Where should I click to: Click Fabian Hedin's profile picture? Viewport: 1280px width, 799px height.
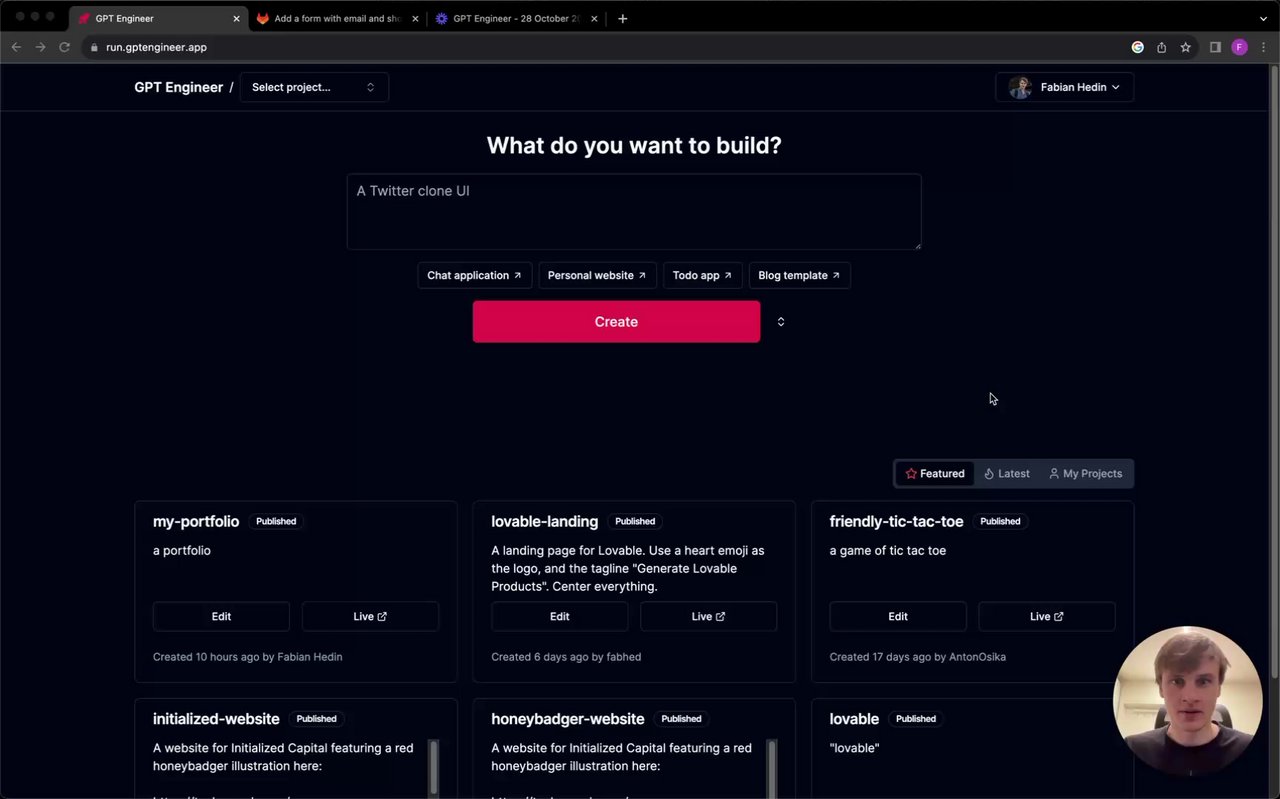pos(1020,87)
